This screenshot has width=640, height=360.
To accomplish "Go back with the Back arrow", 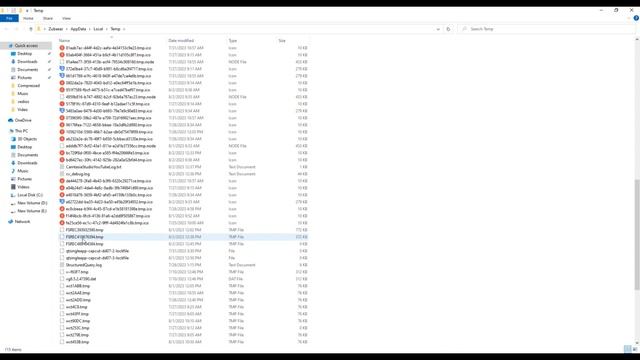I will click(6, 29).
